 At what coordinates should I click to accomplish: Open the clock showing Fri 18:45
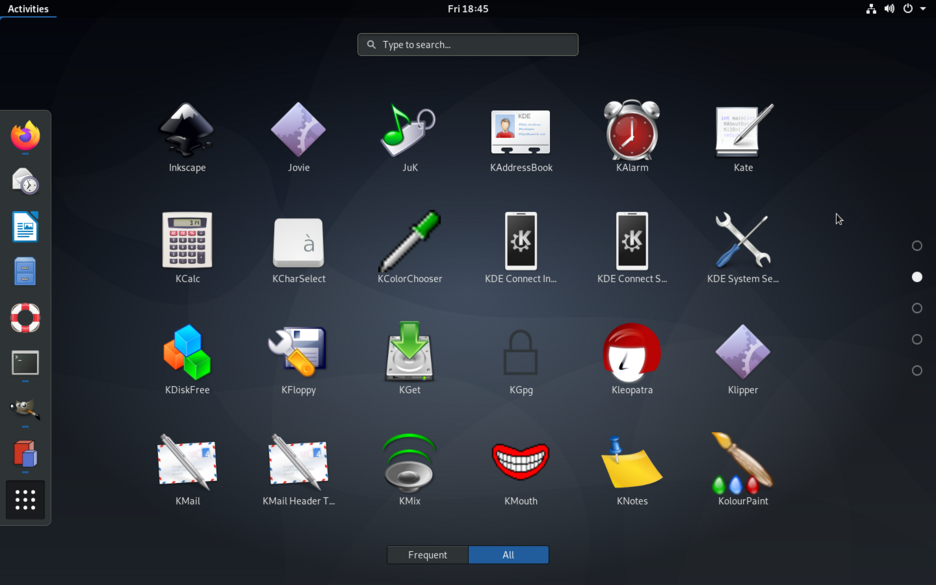[468, 8]
